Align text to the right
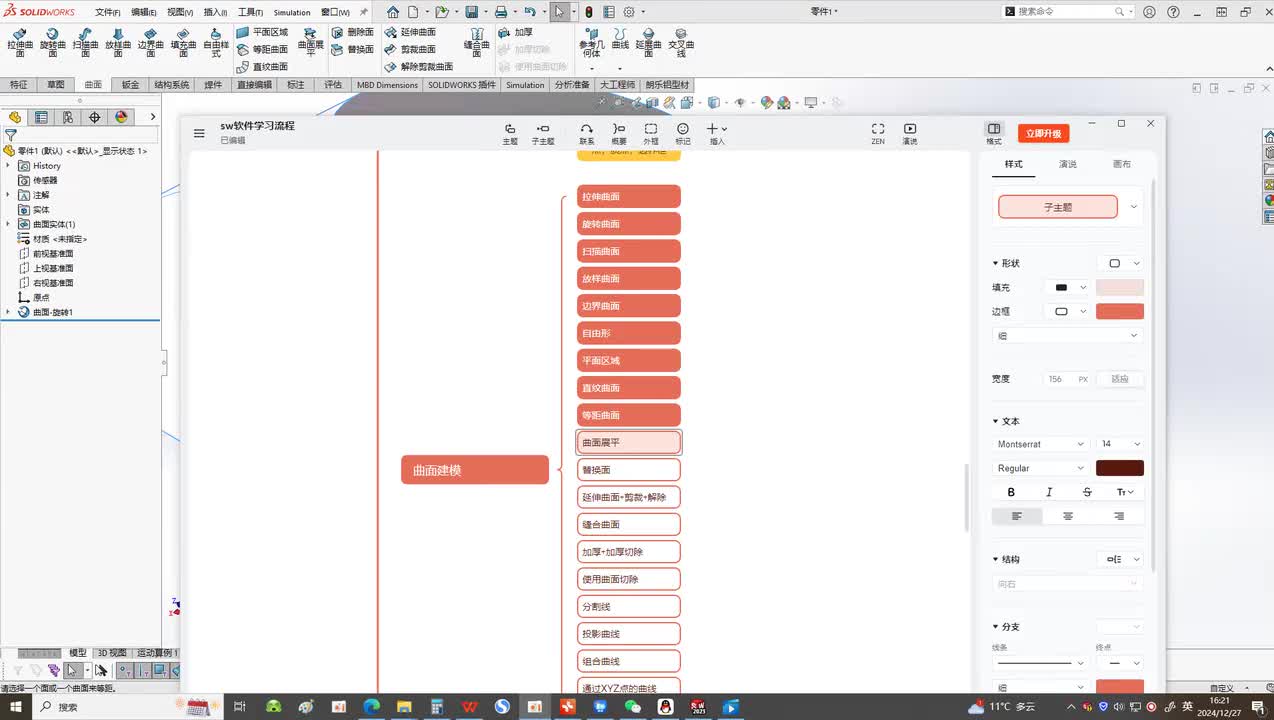This screenshot has height=720, width=1274. (1119, 516)
